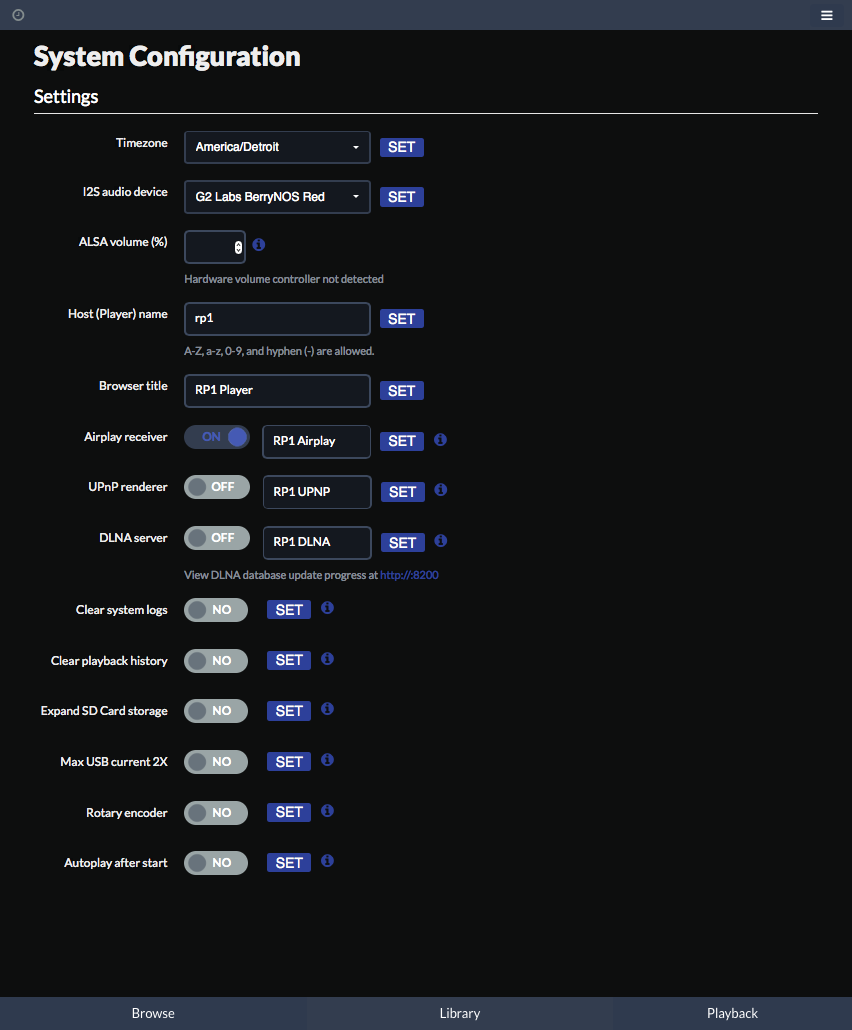
Task: Open the I2S audio device dropdown
Action: (x=277, y=197)
